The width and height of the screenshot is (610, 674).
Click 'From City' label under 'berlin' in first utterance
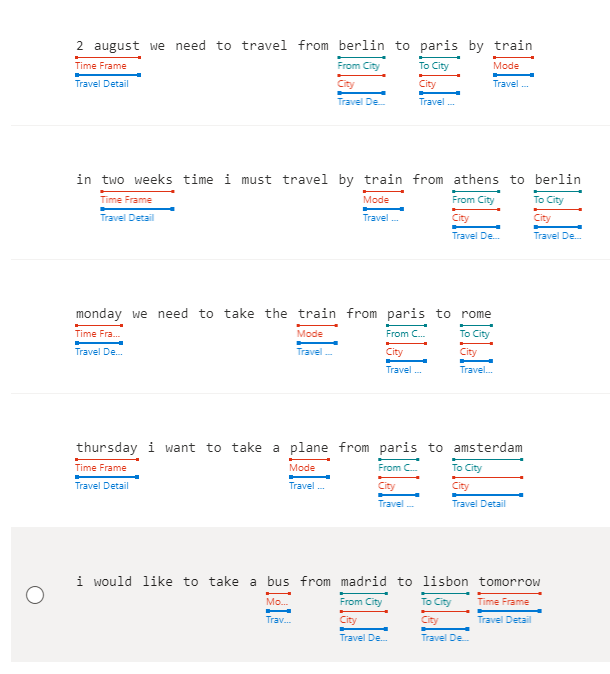coord(359,66)
